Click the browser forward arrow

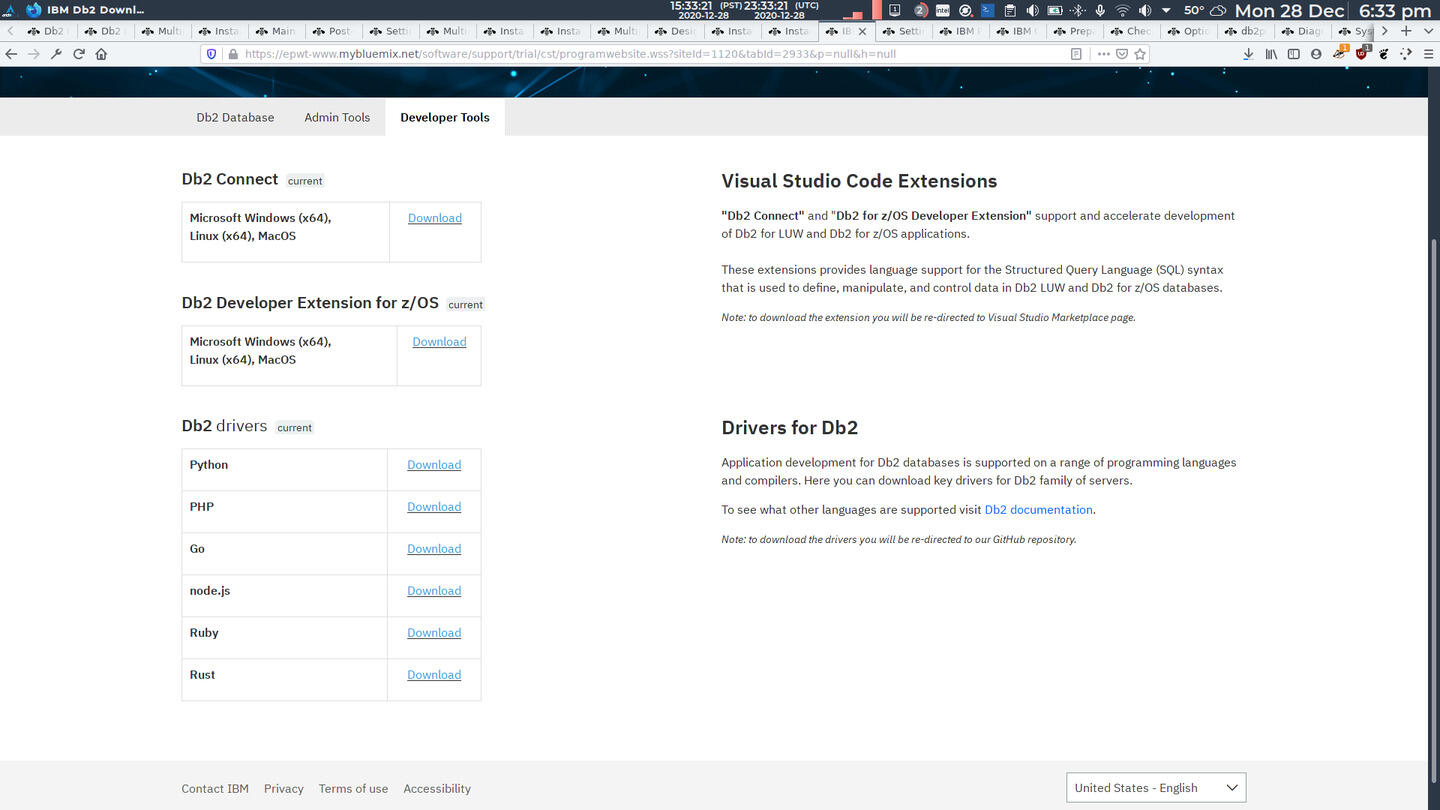(x=34, y=54)
